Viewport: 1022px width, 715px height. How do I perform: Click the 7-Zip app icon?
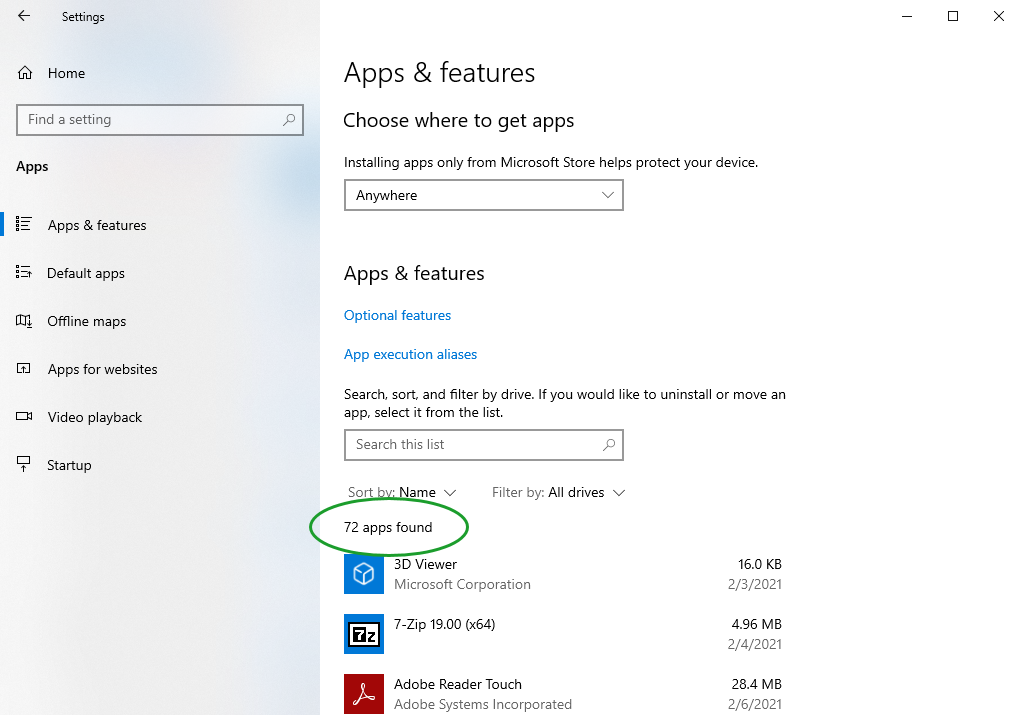pos(364,633)
